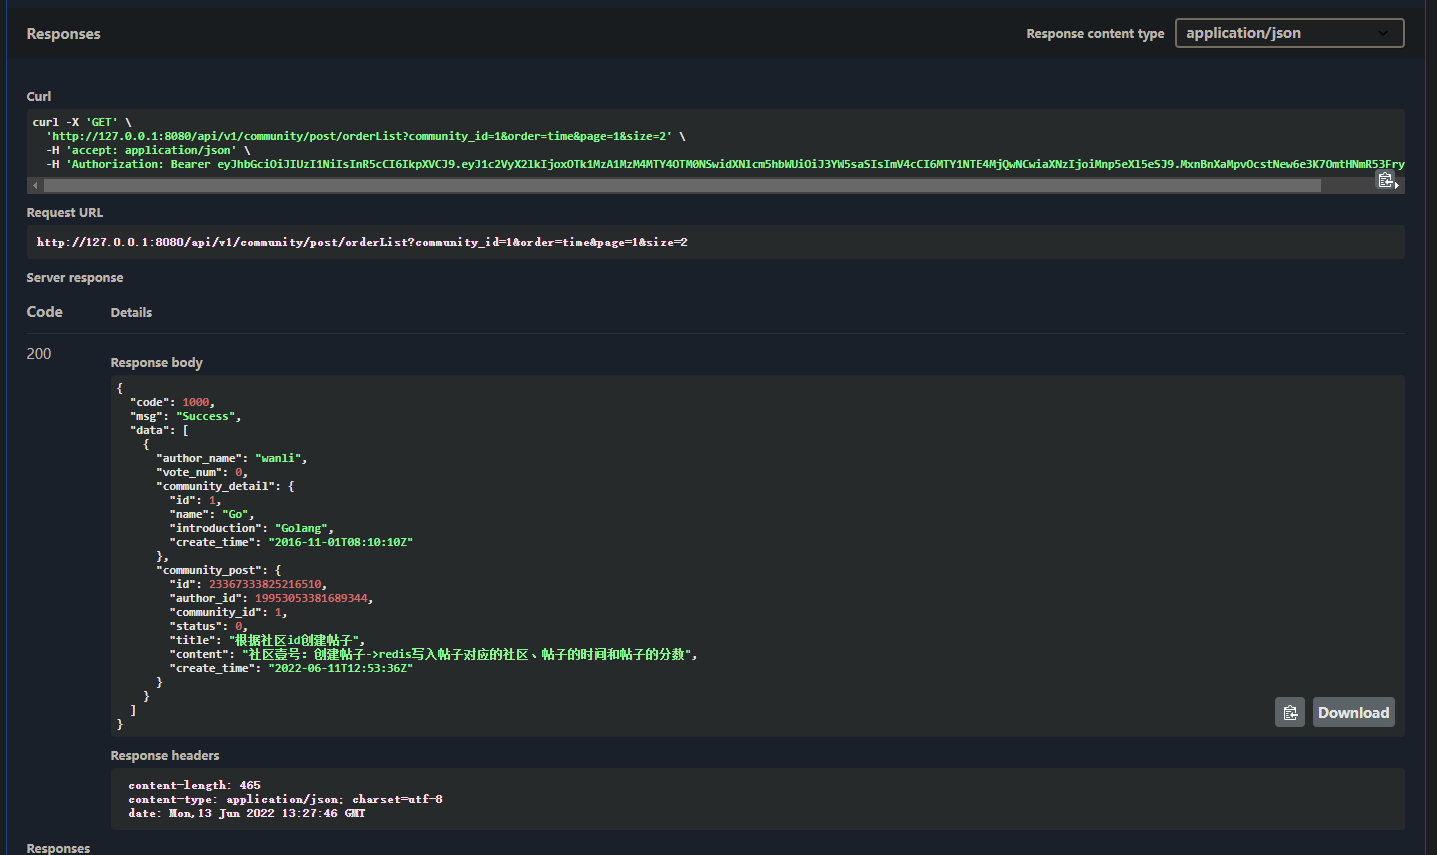Click the Curl section label

38,96
